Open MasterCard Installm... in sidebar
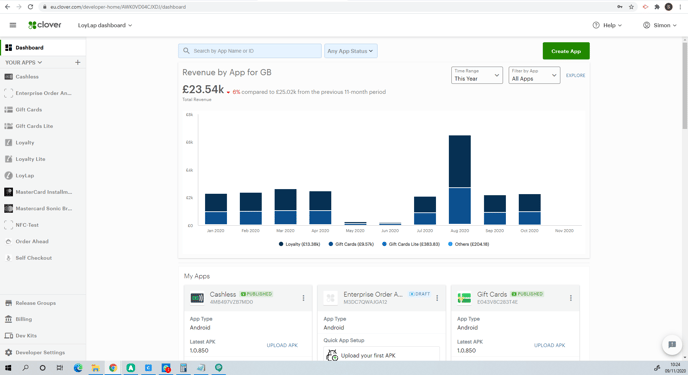688x375 pixels. point(43,192)
